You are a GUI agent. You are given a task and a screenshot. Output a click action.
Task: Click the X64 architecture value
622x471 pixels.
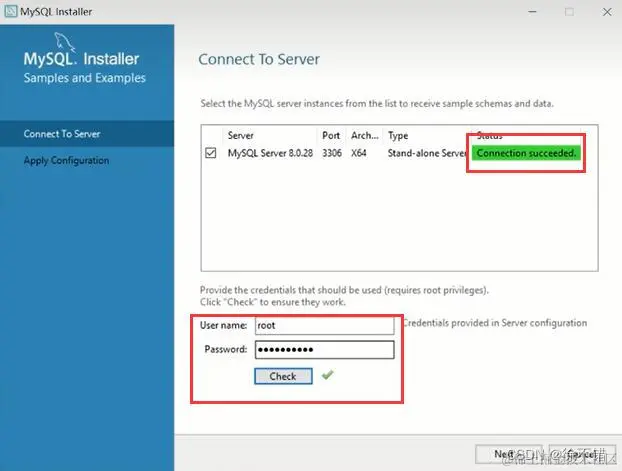pyautogui.click(x=359, y=153)
